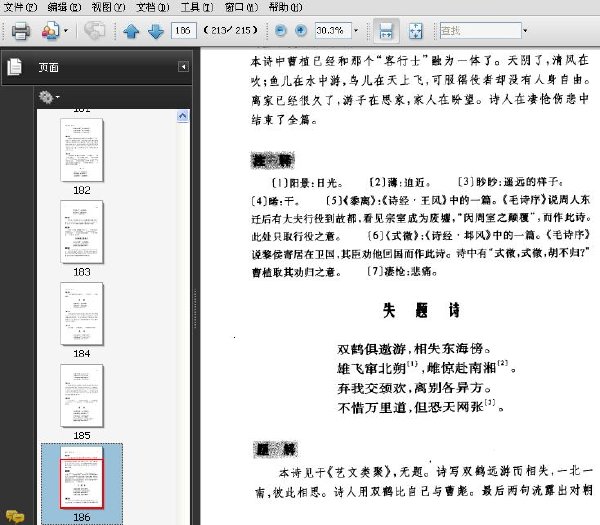Click thumbnail scrollbar up arrow
This screenshot has width=600, height=525.
tap(183, 116)
